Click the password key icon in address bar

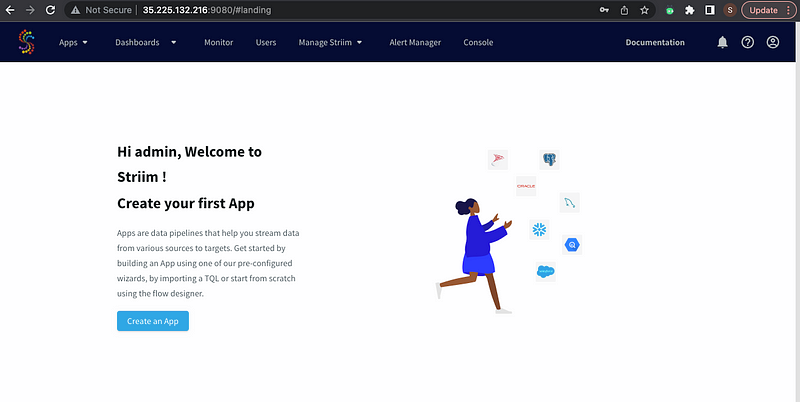604,10
